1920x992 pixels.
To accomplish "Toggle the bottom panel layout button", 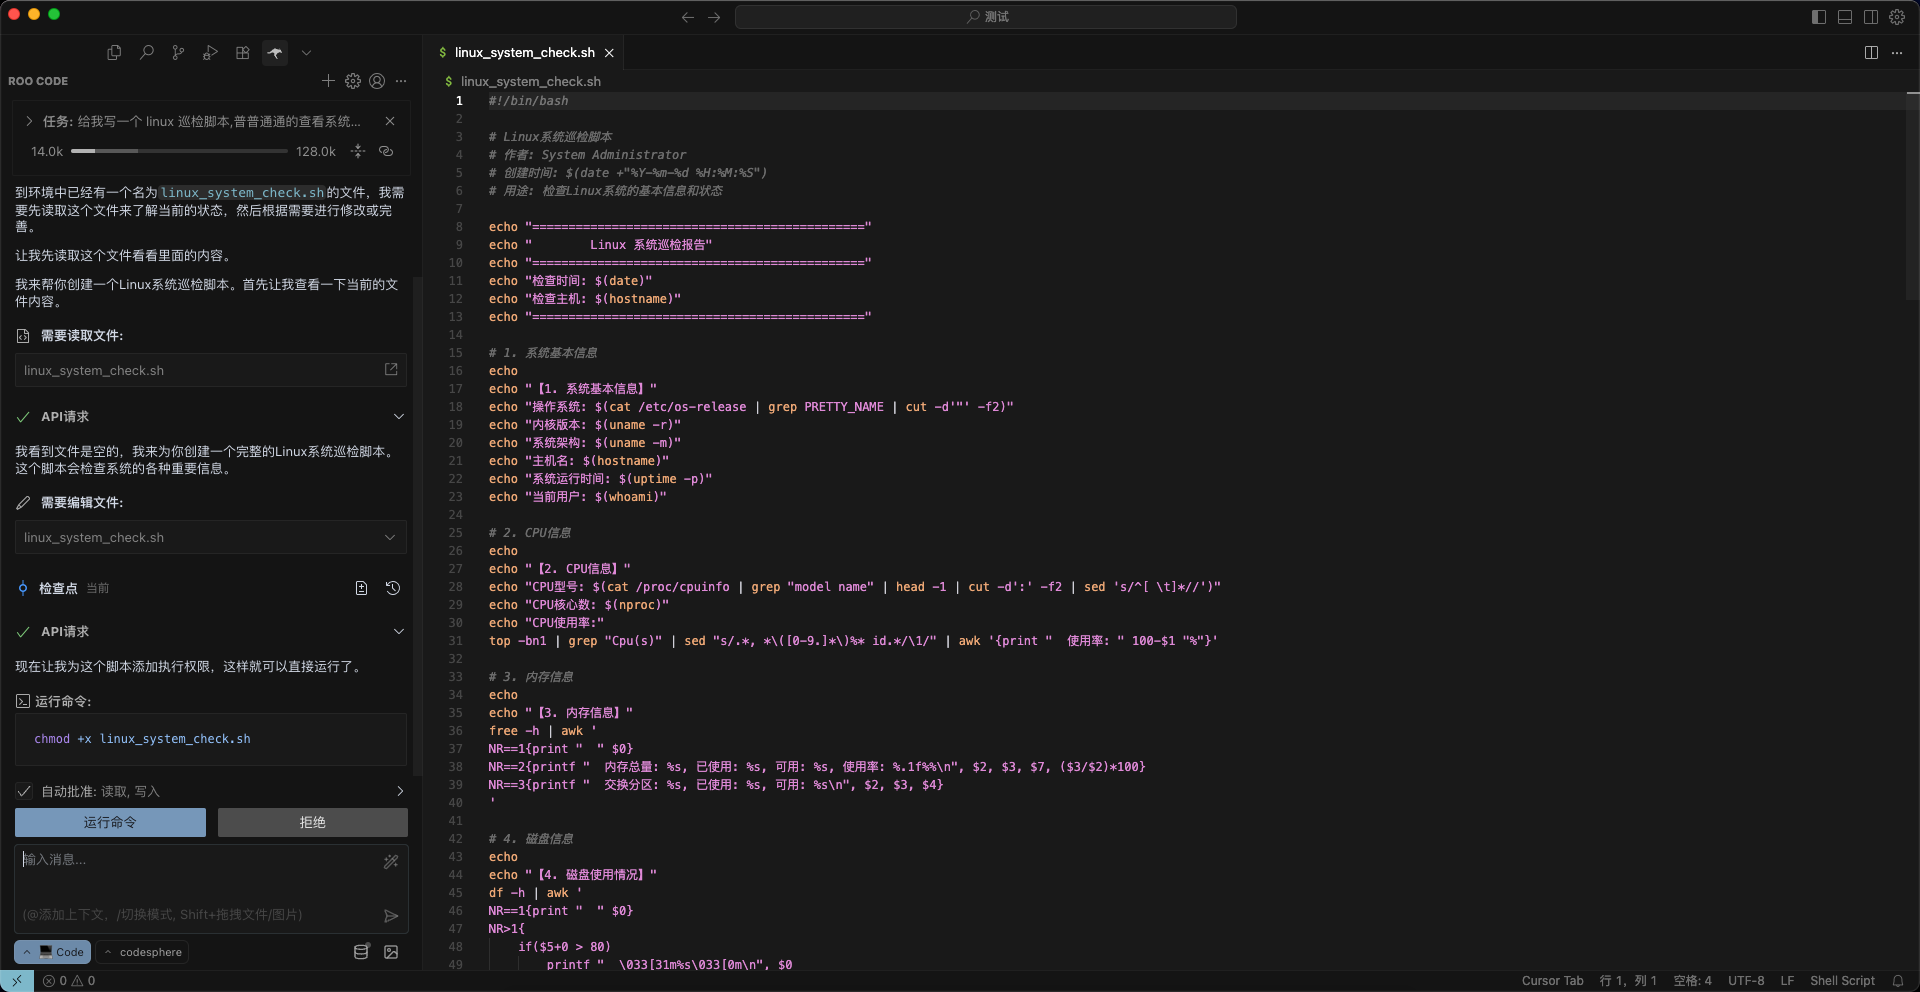I will tap(1844, 17).
